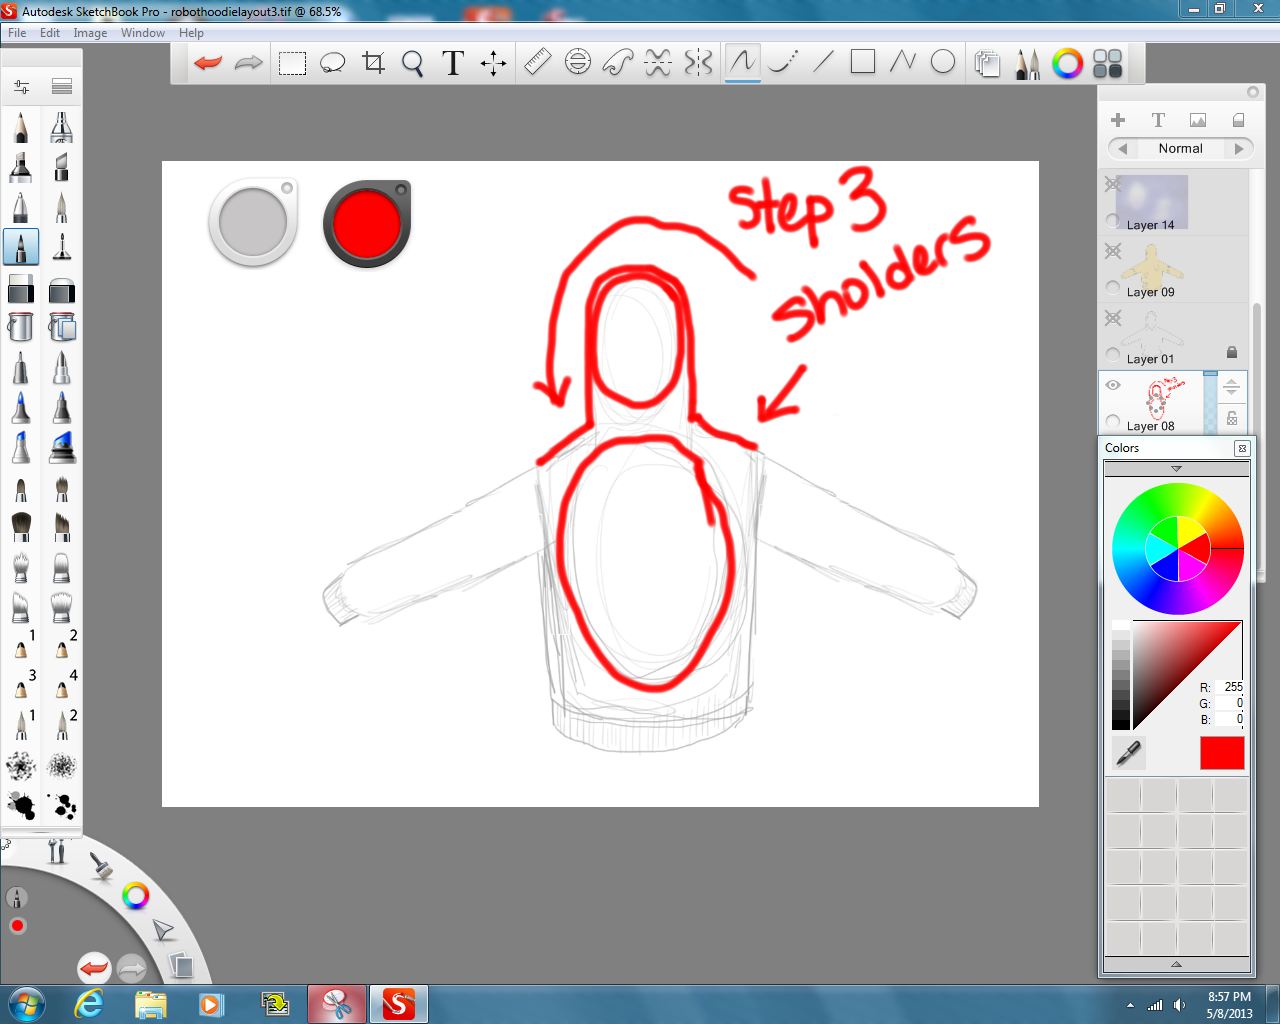This screenshot has height=1024, width=1280.
Task: Collapse the Colors panel using bottom arrow
Action: pyautogui.click(x=1176, y=964)
